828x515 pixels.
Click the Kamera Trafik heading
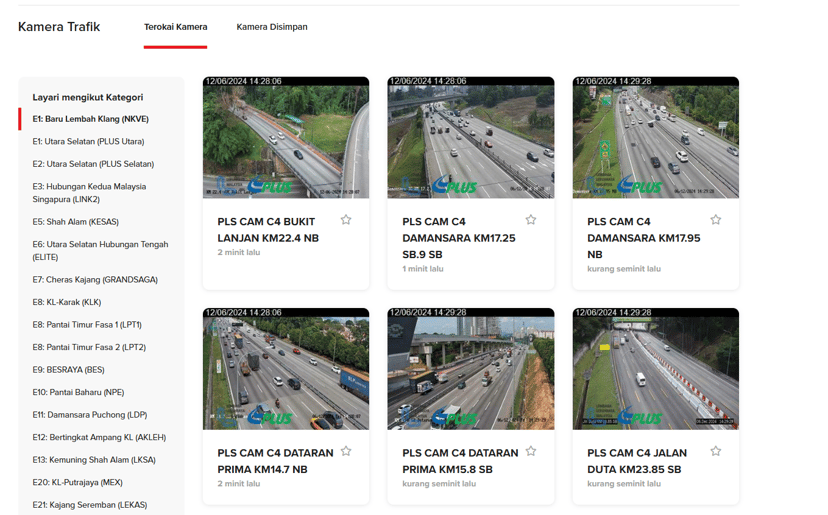tap(59, 27)
